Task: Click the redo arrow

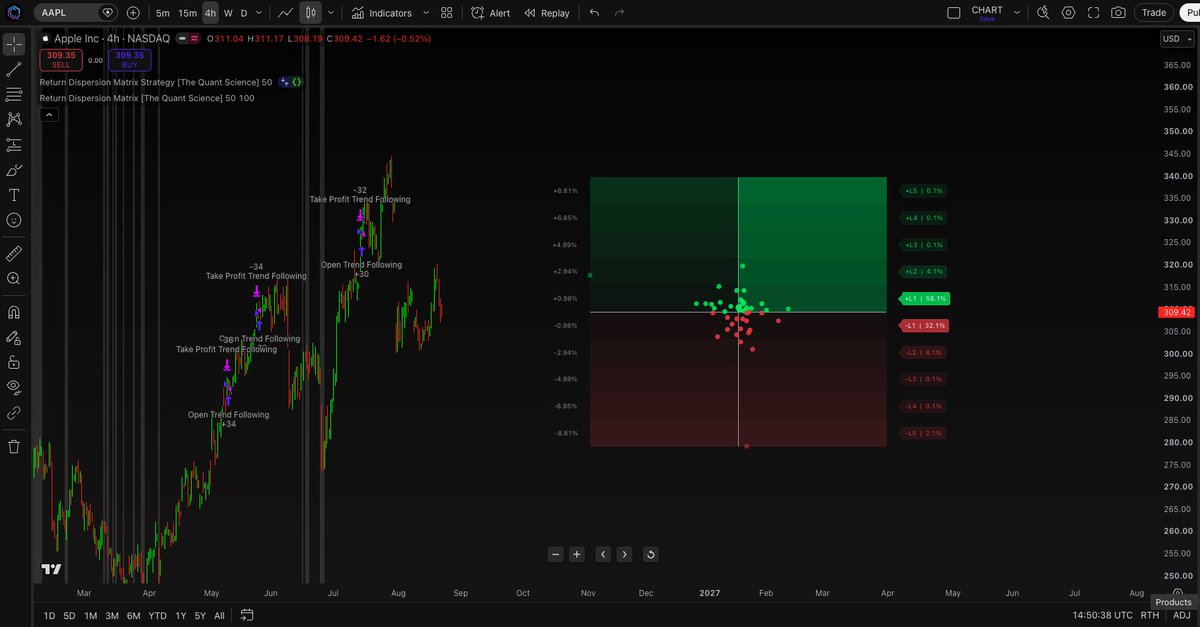Action: [x=620, y=13]
